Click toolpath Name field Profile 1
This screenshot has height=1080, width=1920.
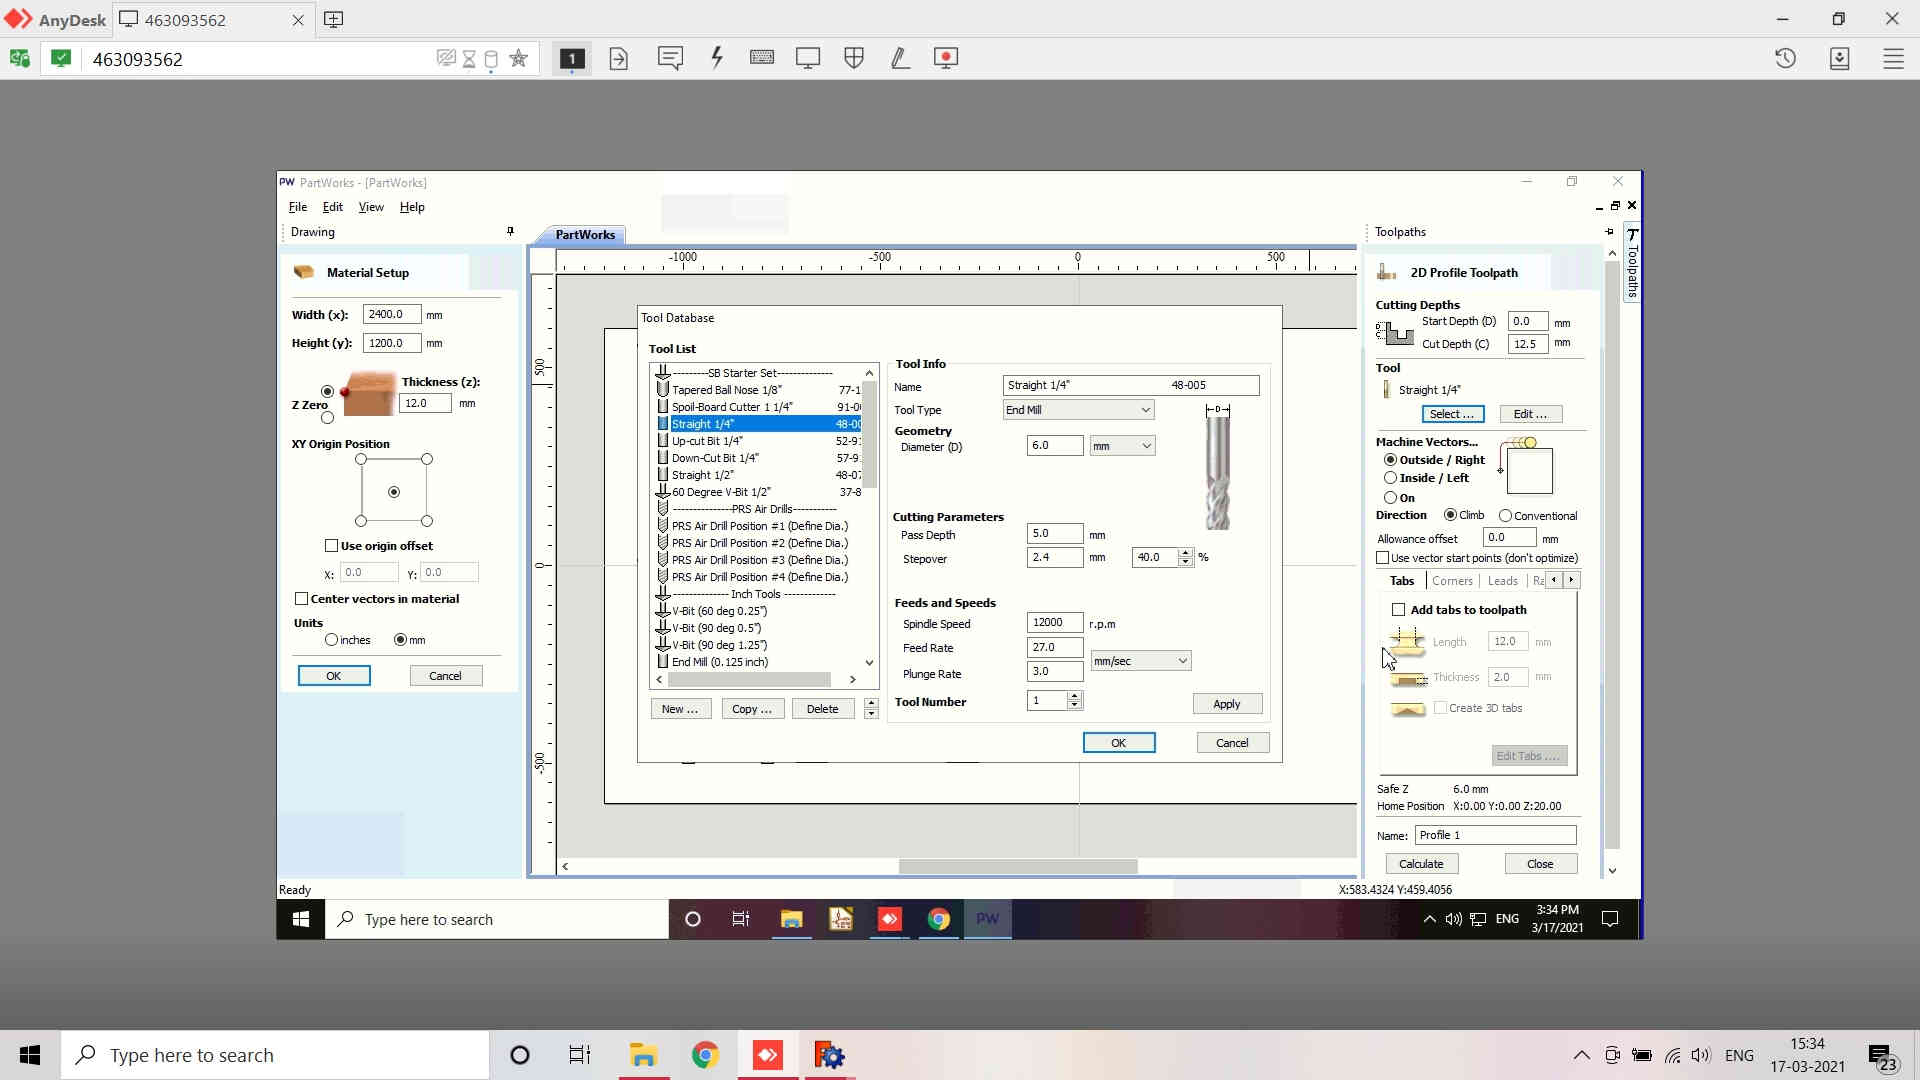(x=1495, y=835)
